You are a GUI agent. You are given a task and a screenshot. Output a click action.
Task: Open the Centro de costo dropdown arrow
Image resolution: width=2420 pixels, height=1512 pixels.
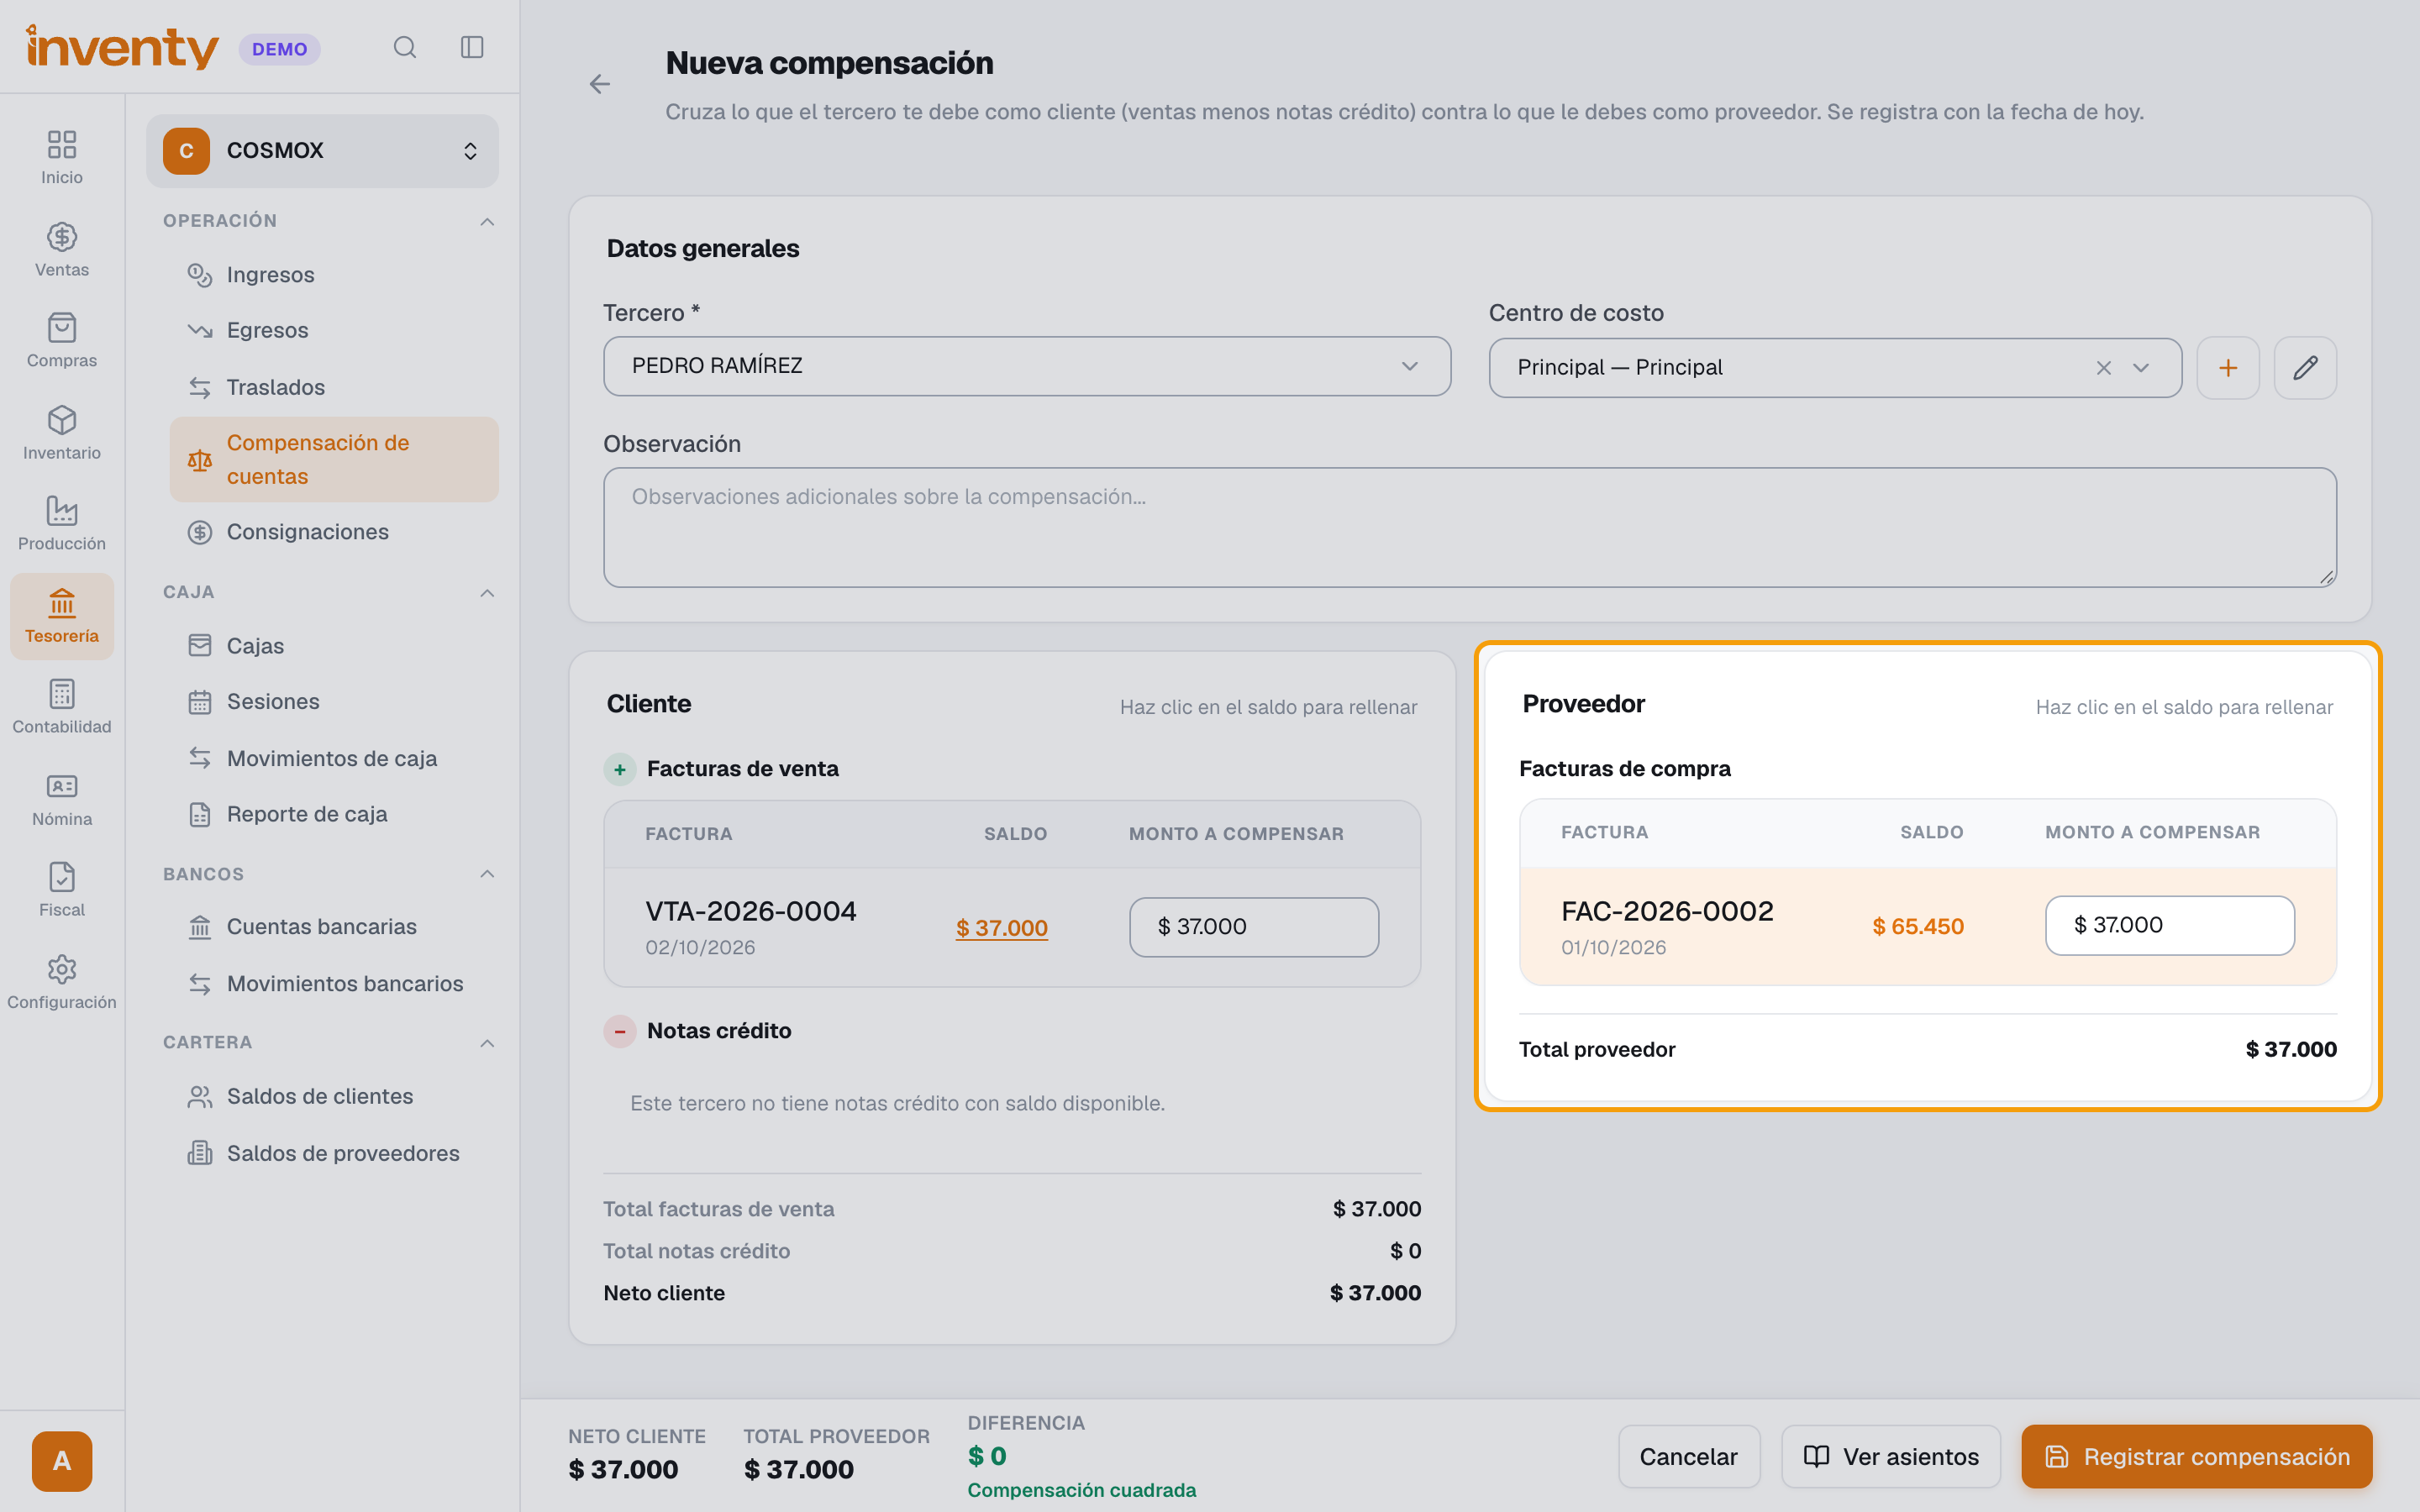[2141, 368]
